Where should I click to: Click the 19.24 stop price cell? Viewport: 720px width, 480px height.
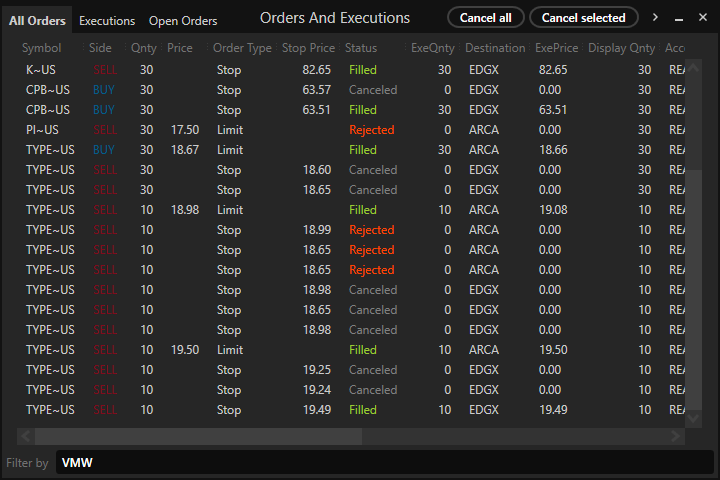point(317,390)
